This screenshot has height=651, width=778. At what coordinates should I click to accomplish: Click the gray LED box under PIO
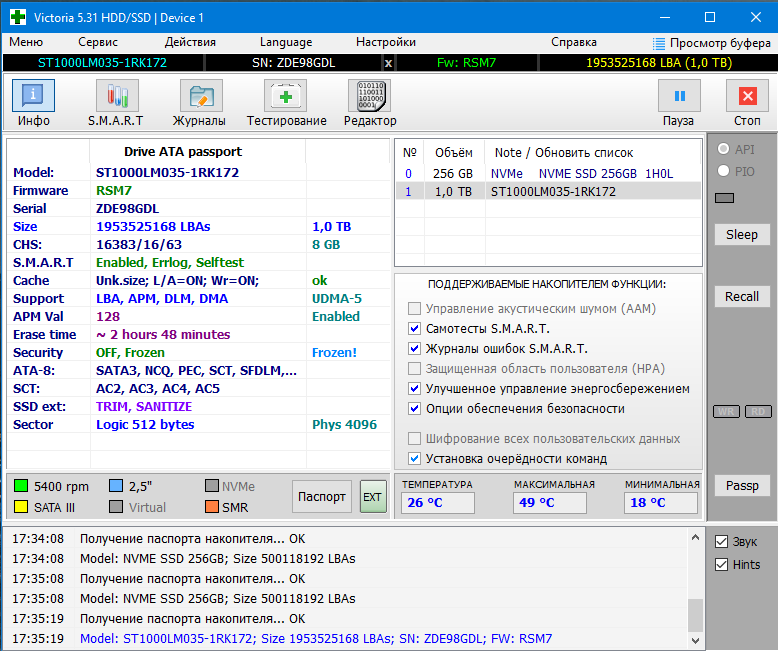tap(724, 198)
